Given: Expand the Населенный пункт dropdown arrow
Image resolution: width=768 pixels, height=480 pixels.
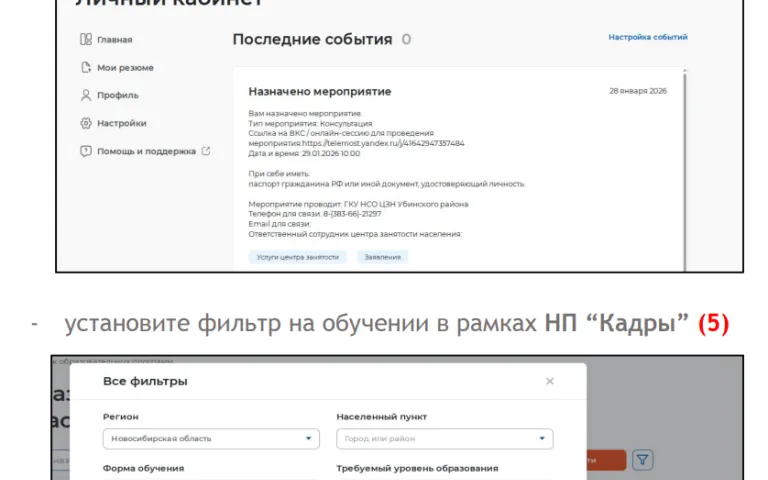Looking at the screenshot, I should (542, 439).
